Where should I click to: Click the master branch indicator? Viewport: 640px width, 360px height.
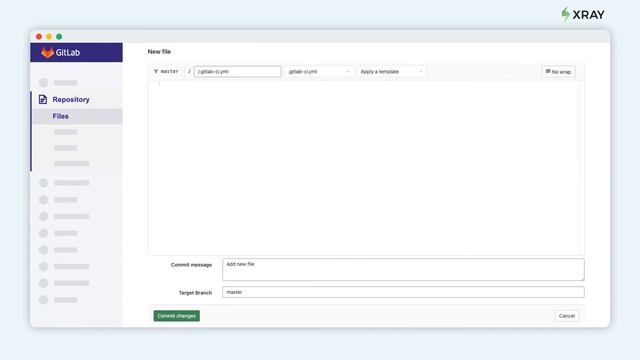pyautogui.click(x=166, y=71)
